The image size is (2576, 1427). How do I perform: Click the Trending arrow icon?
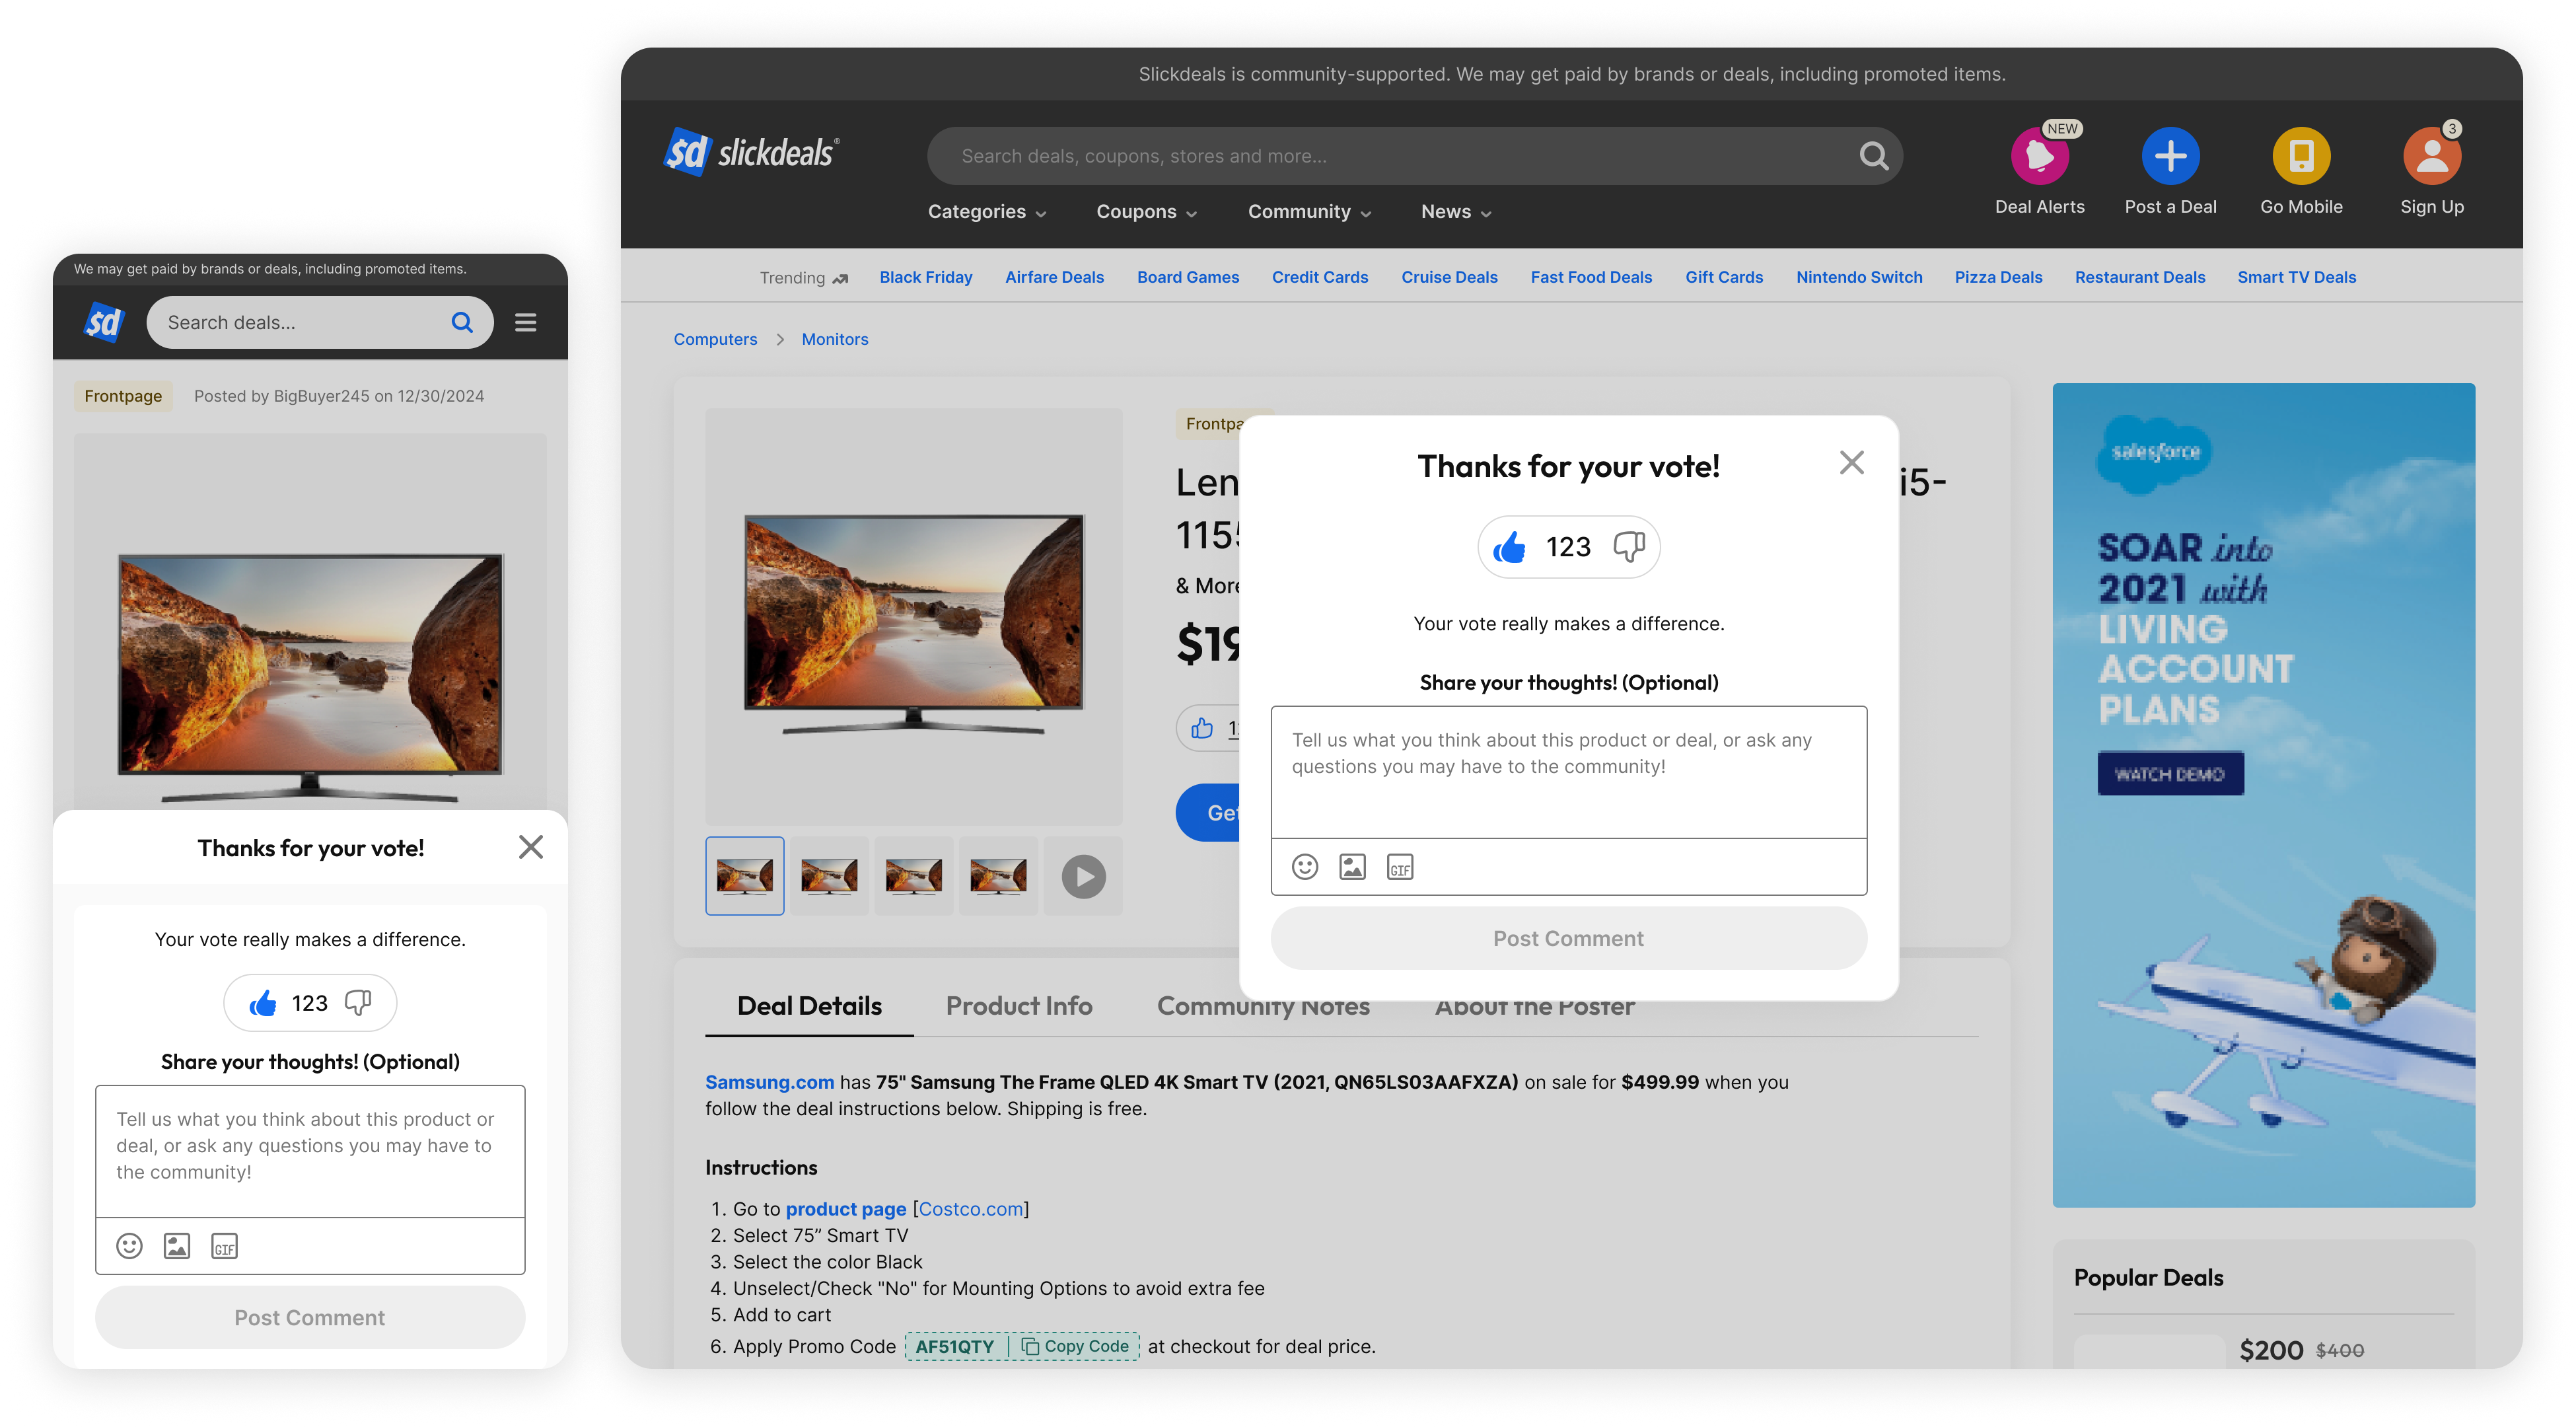tap(840, 278)
